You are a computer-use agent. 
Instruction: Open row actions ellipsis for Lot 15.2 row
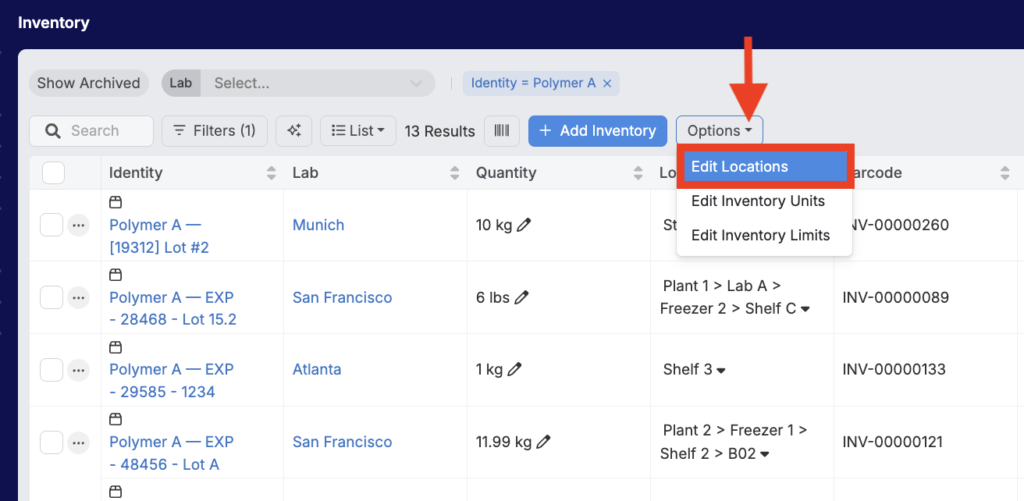(78, 298)
